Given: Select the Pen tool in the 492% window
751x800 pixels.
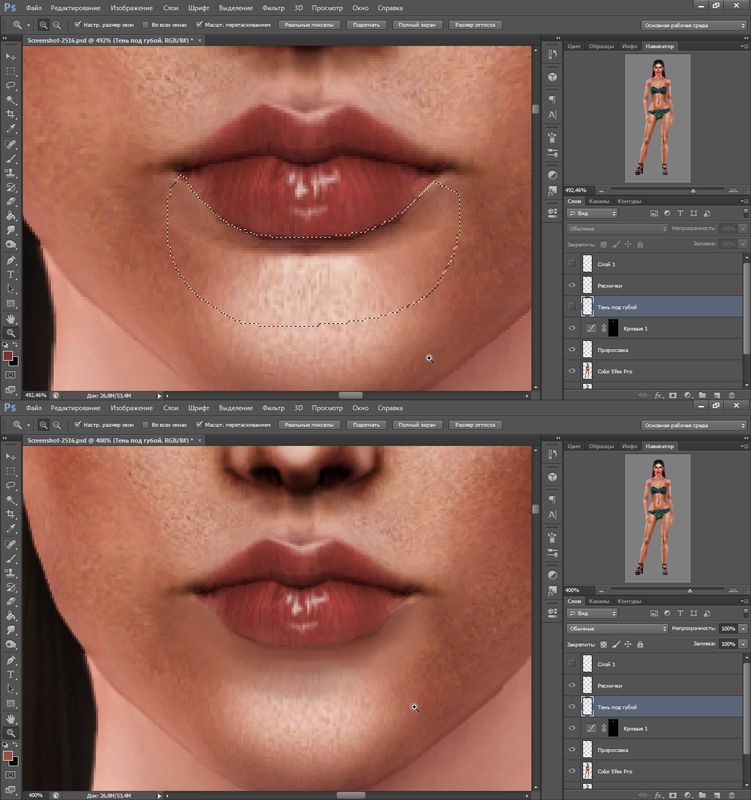Looking at the screenshot, I should point(11,260).
